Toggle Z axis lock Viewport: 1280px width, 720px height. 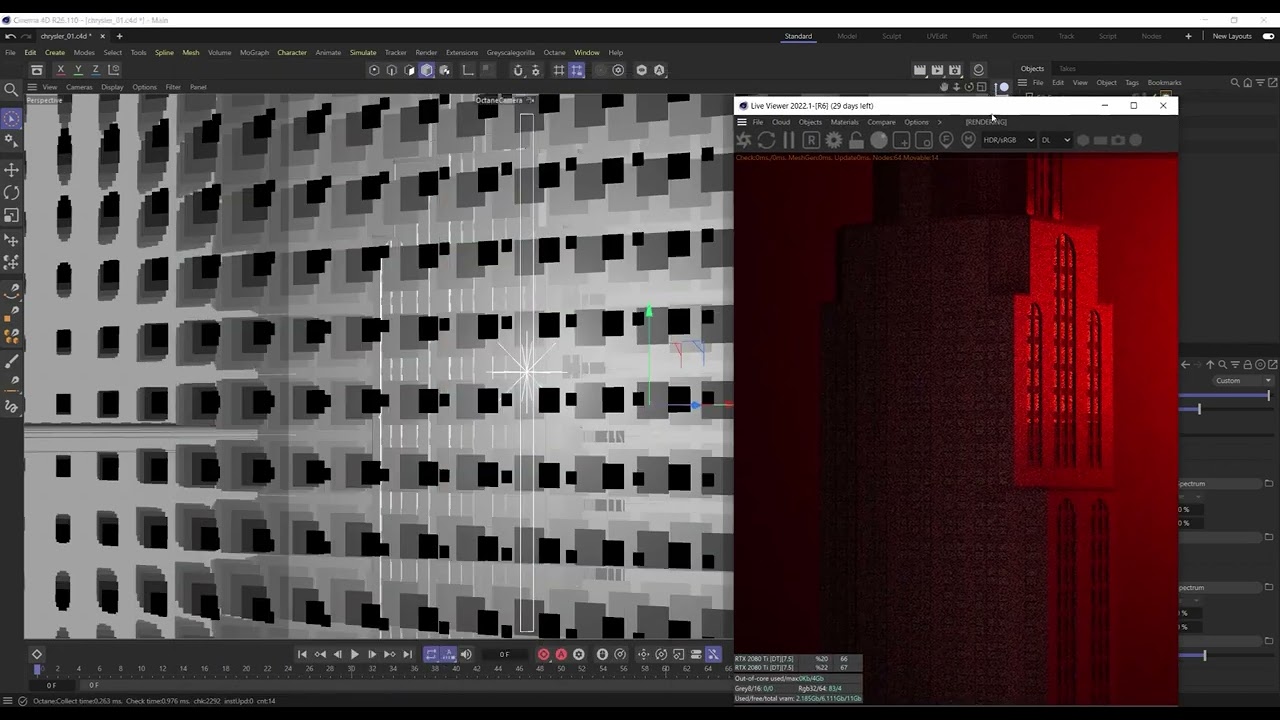[95, 70]
